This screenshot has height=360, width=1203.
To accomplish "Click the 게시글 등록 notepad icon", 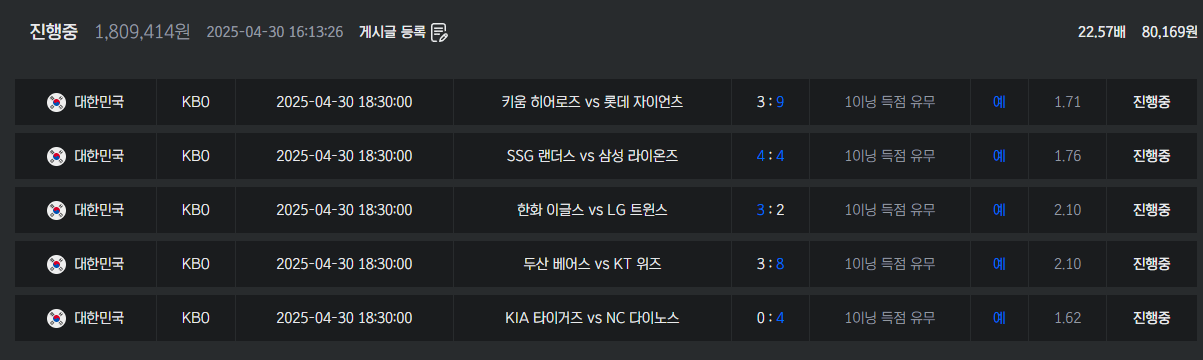I will point(439,32).
